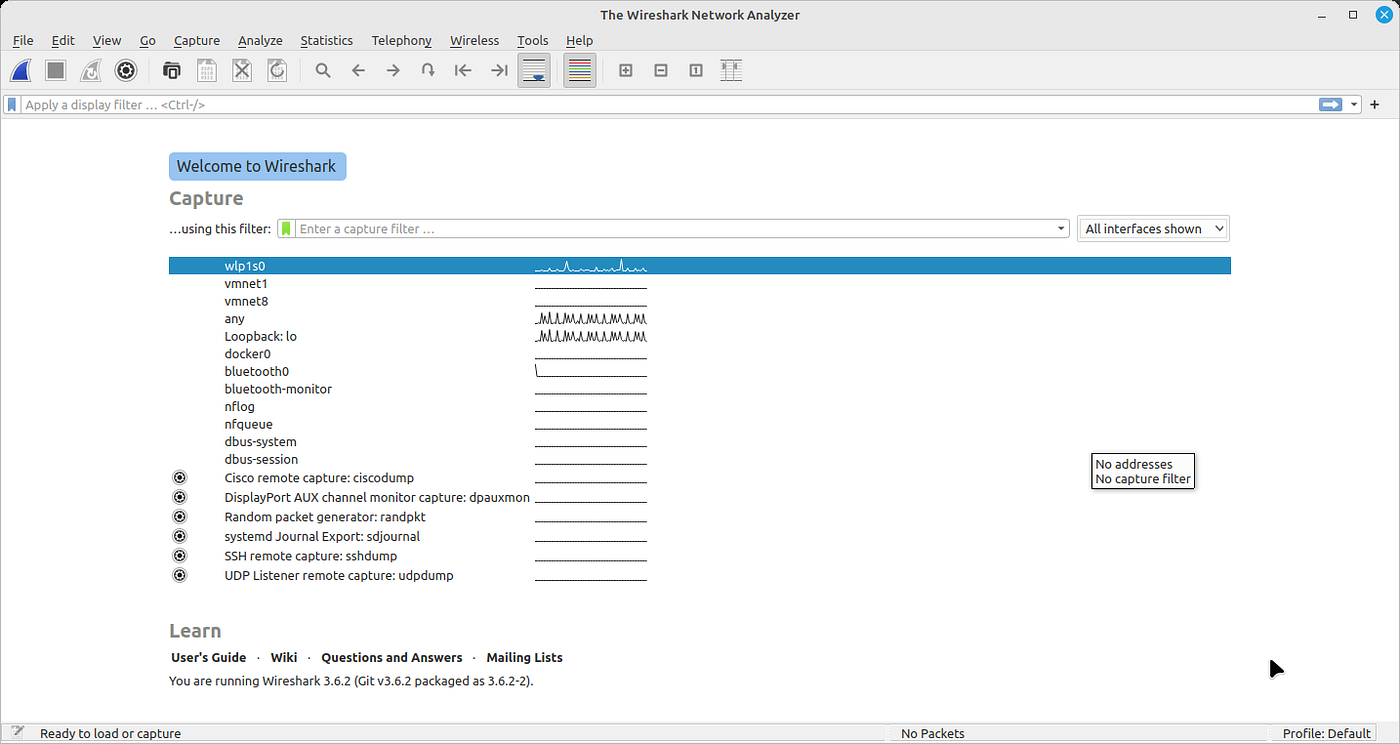Image resolution: width=1400 pixels, height=744 pixels.
Task: Open a capture file icon
Action: [172, 70]
